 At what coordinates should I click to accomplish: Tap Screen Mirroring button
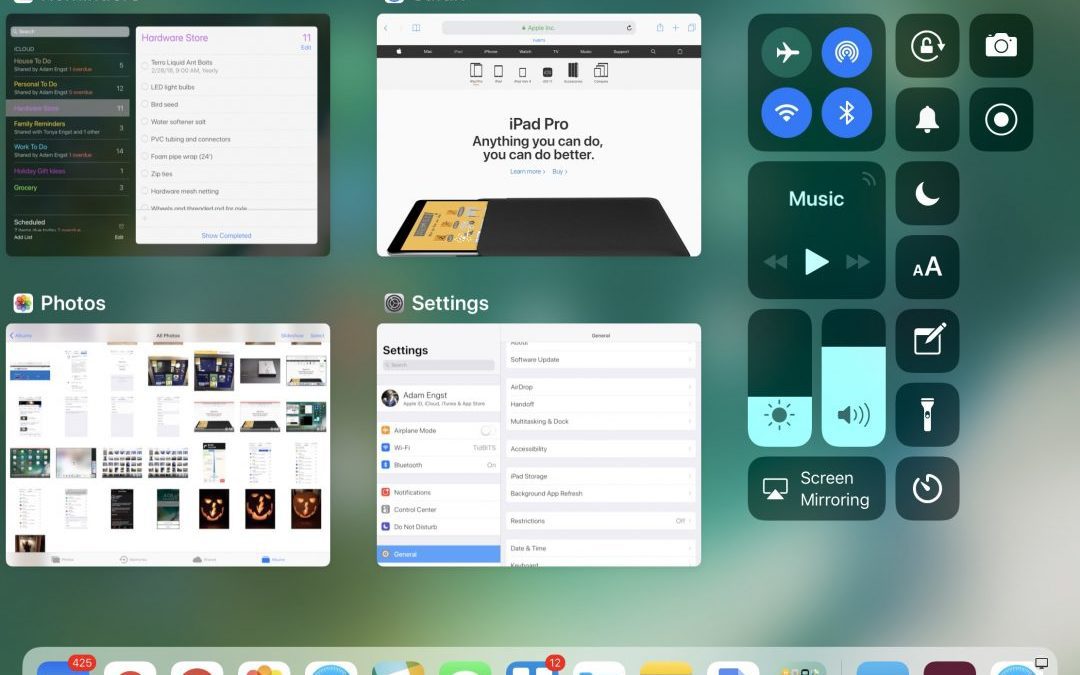(x=817, y=488)
